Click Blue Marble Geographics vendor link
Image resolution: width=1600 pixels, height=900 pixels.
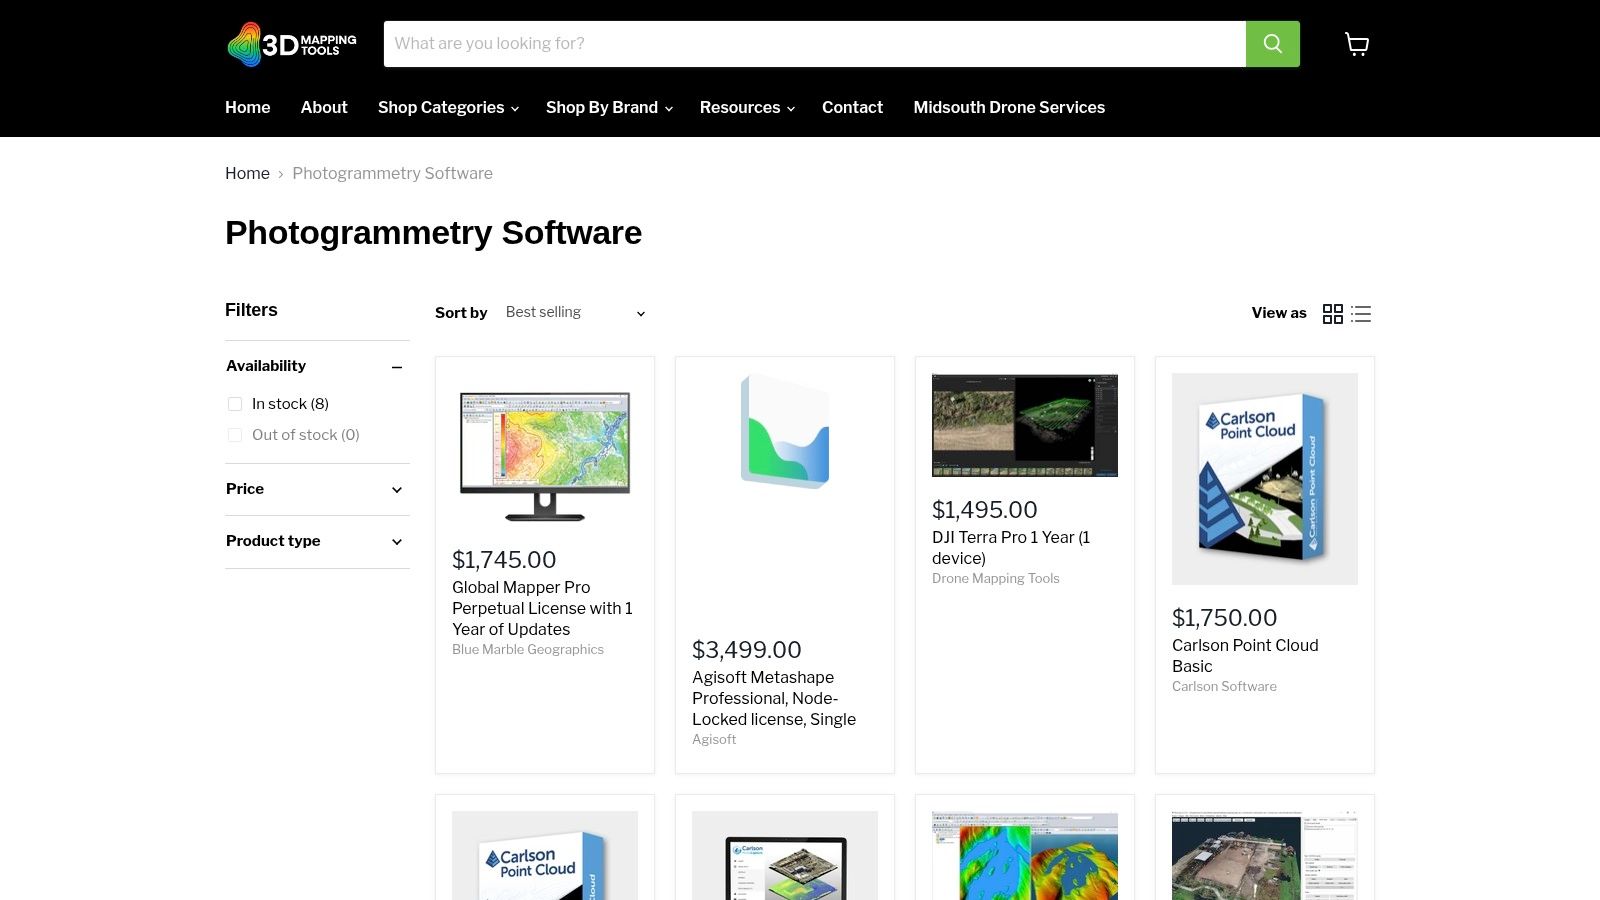tap(528, 649)
